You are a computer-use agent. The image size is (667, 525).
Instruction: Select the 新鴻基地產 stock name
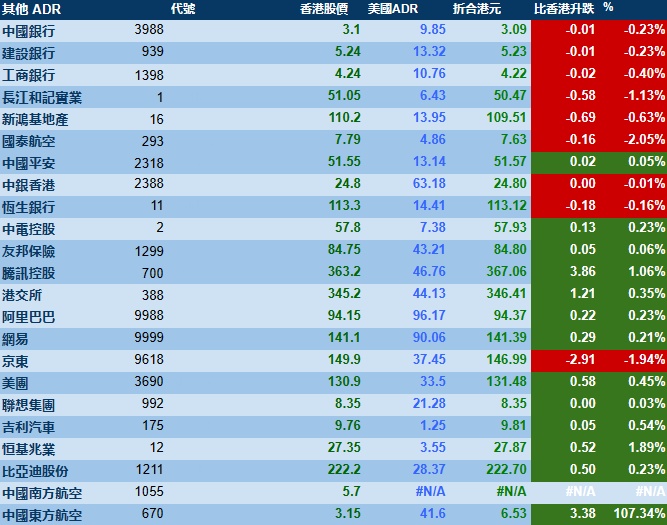coord(35,120)
